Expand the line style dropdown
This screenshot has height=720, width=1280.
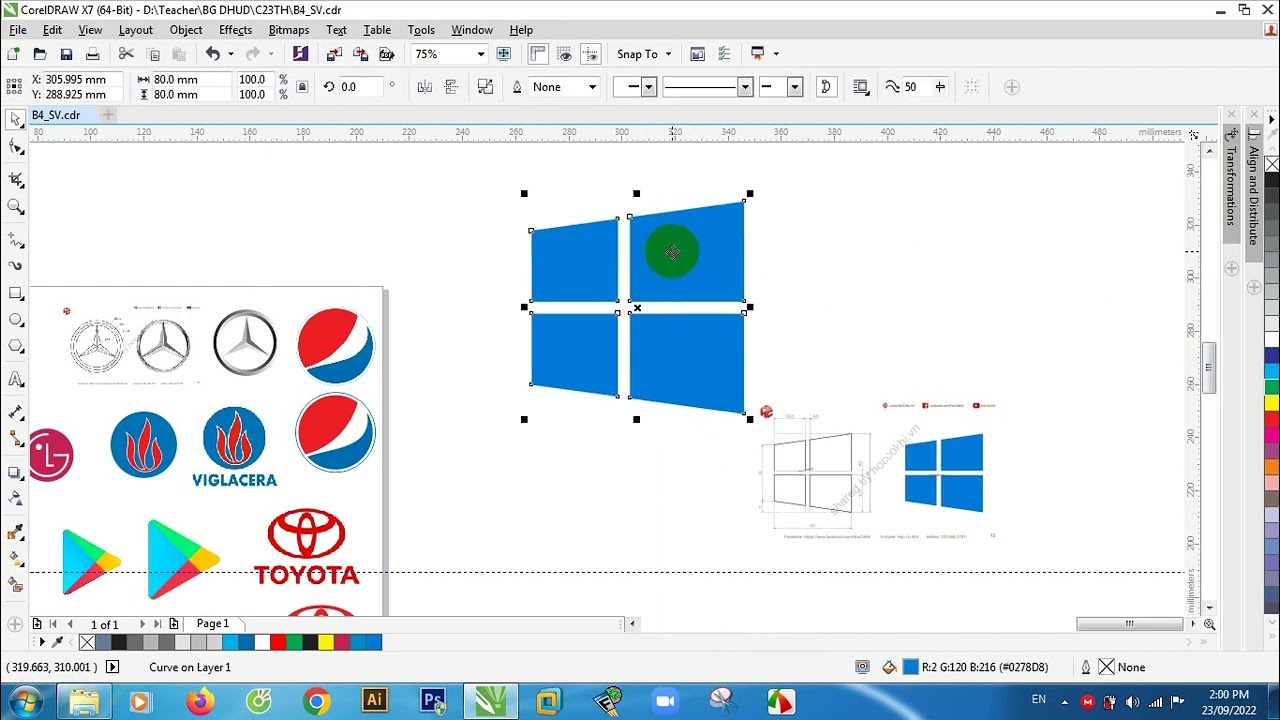[x=744, y=87]
